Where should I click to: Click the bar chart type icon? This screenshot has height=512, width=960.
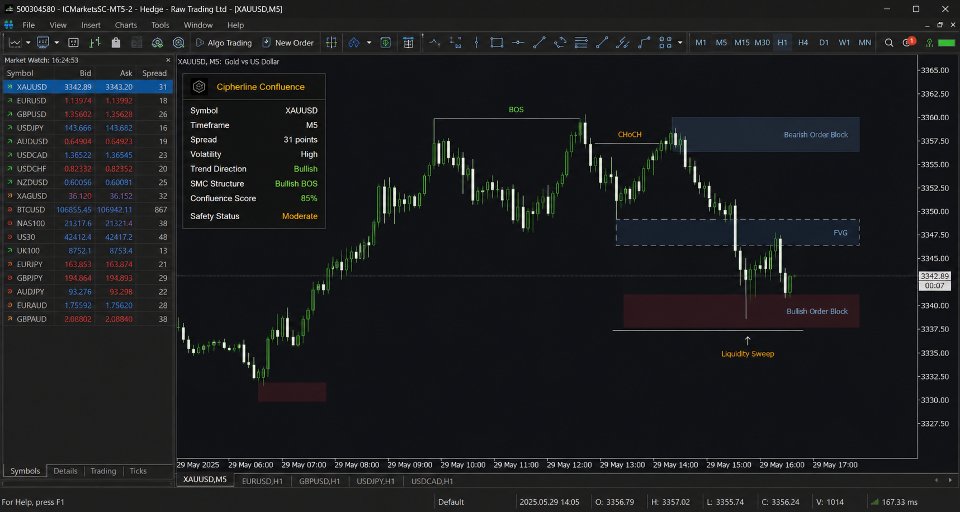tap(94, 43)
